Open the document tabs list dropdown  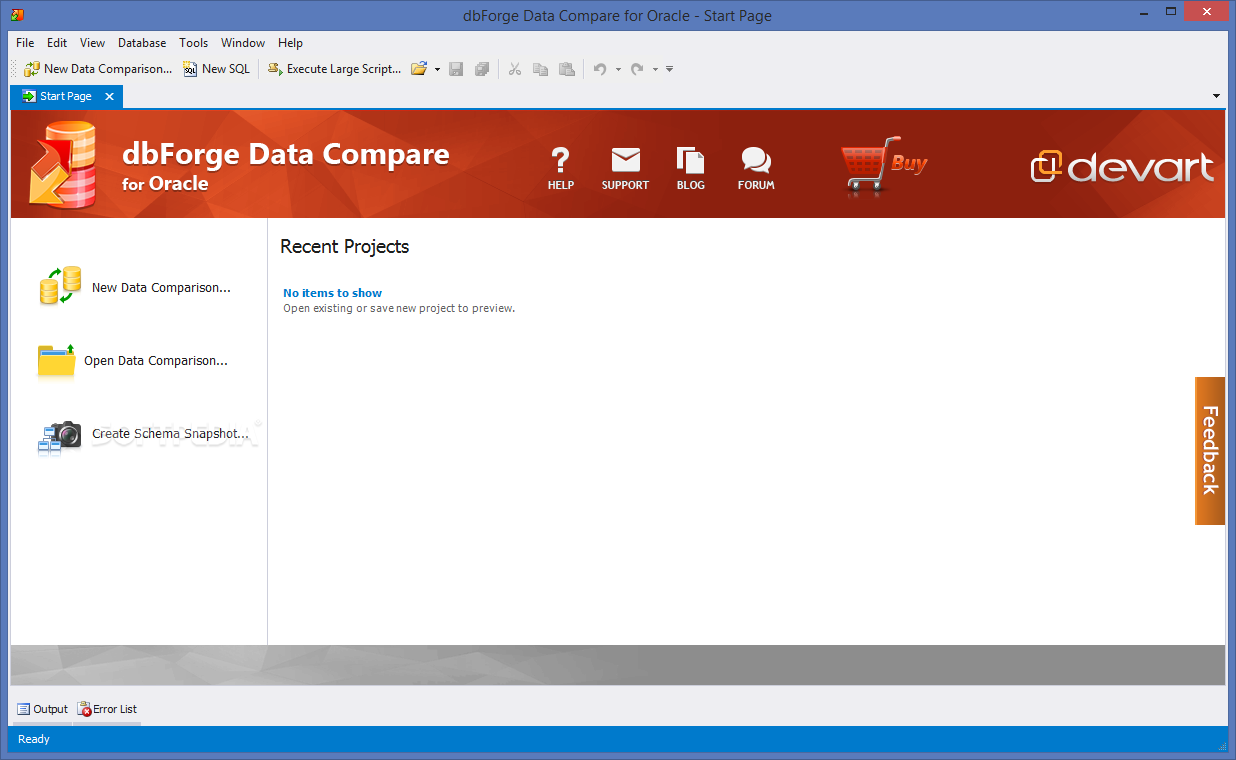click(x=1216, y=96)
